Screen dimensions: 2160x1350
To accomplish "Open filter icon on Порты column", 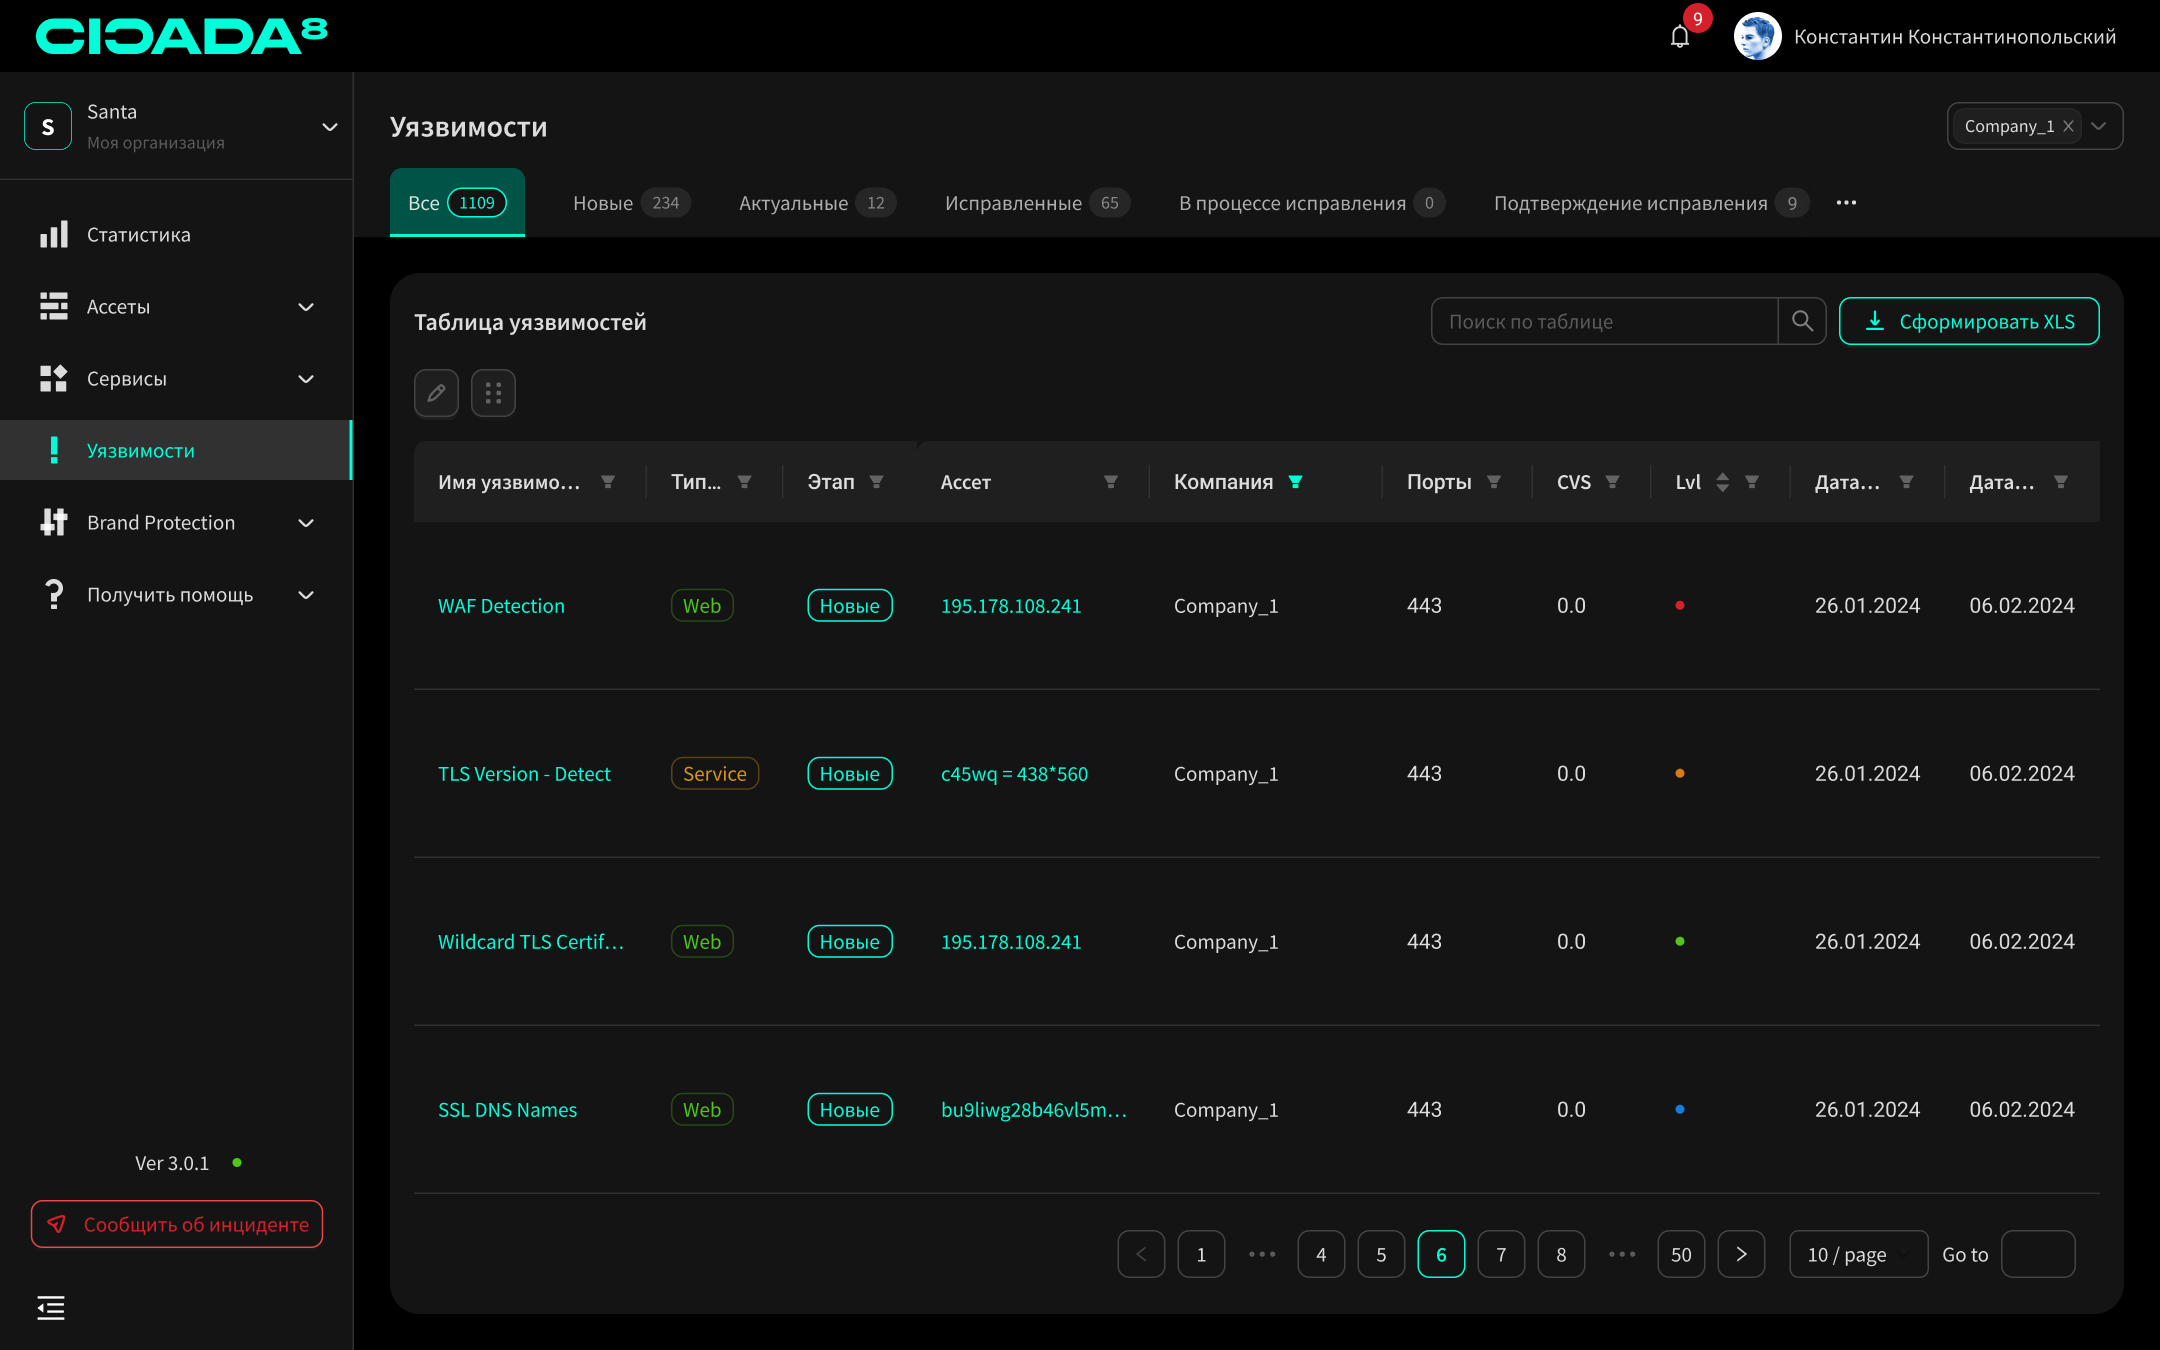I will click(x=1494, y=482).
